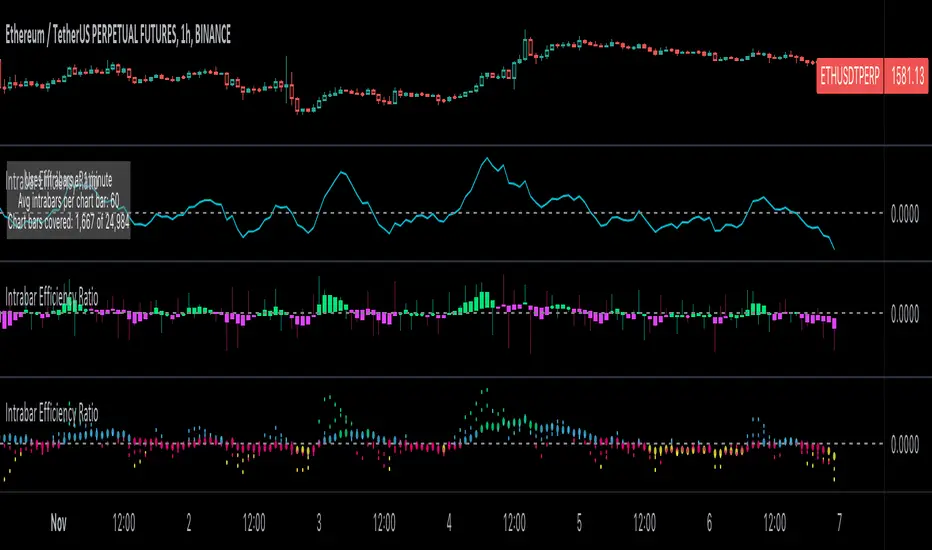
Task: Click the date 5 label on the time axis
Action: (579, 523)
